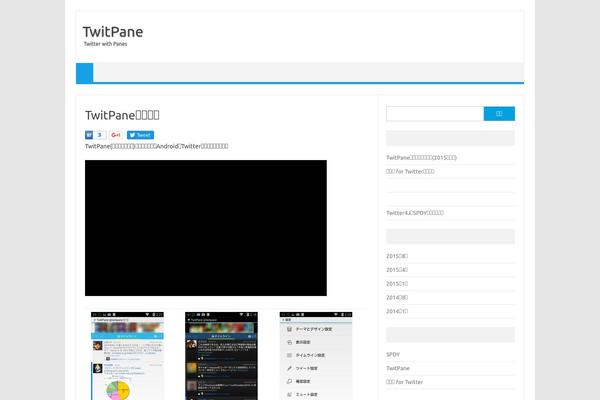Open the first 2014 archive link
This screenshot has width=600, height=400.
pyautogui.click(x=397, y=297)
